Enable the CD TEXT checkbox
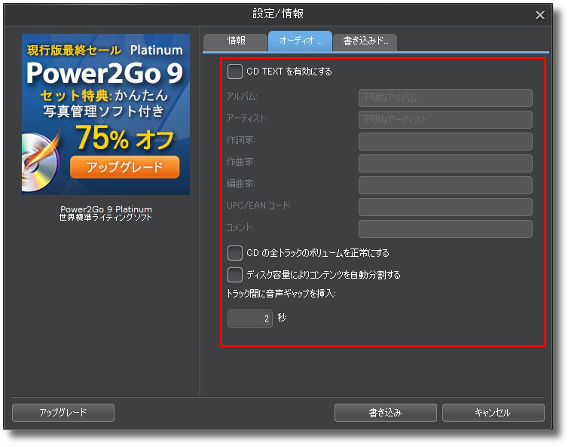This screenshot has height=447, width=570. point(235,71)
